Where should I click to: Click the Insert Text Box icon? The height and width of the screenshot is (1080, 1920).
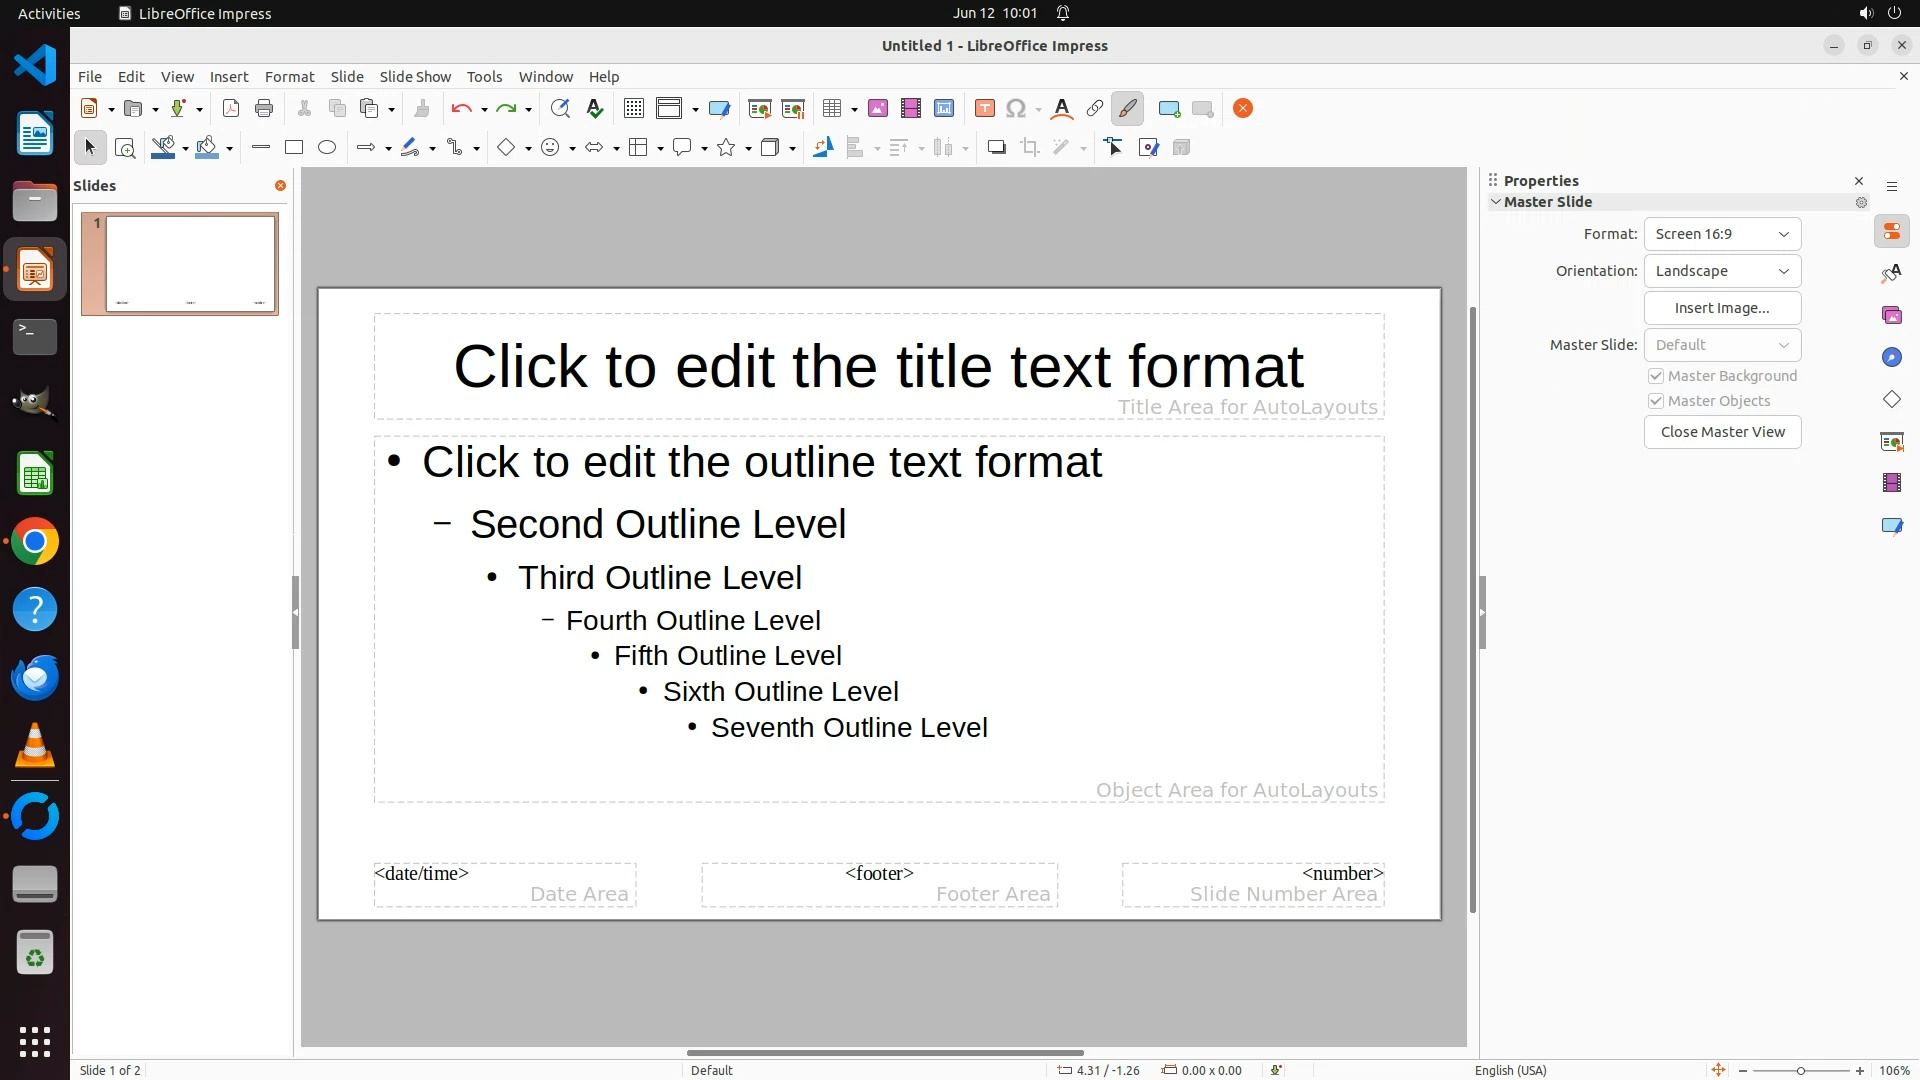984,109
